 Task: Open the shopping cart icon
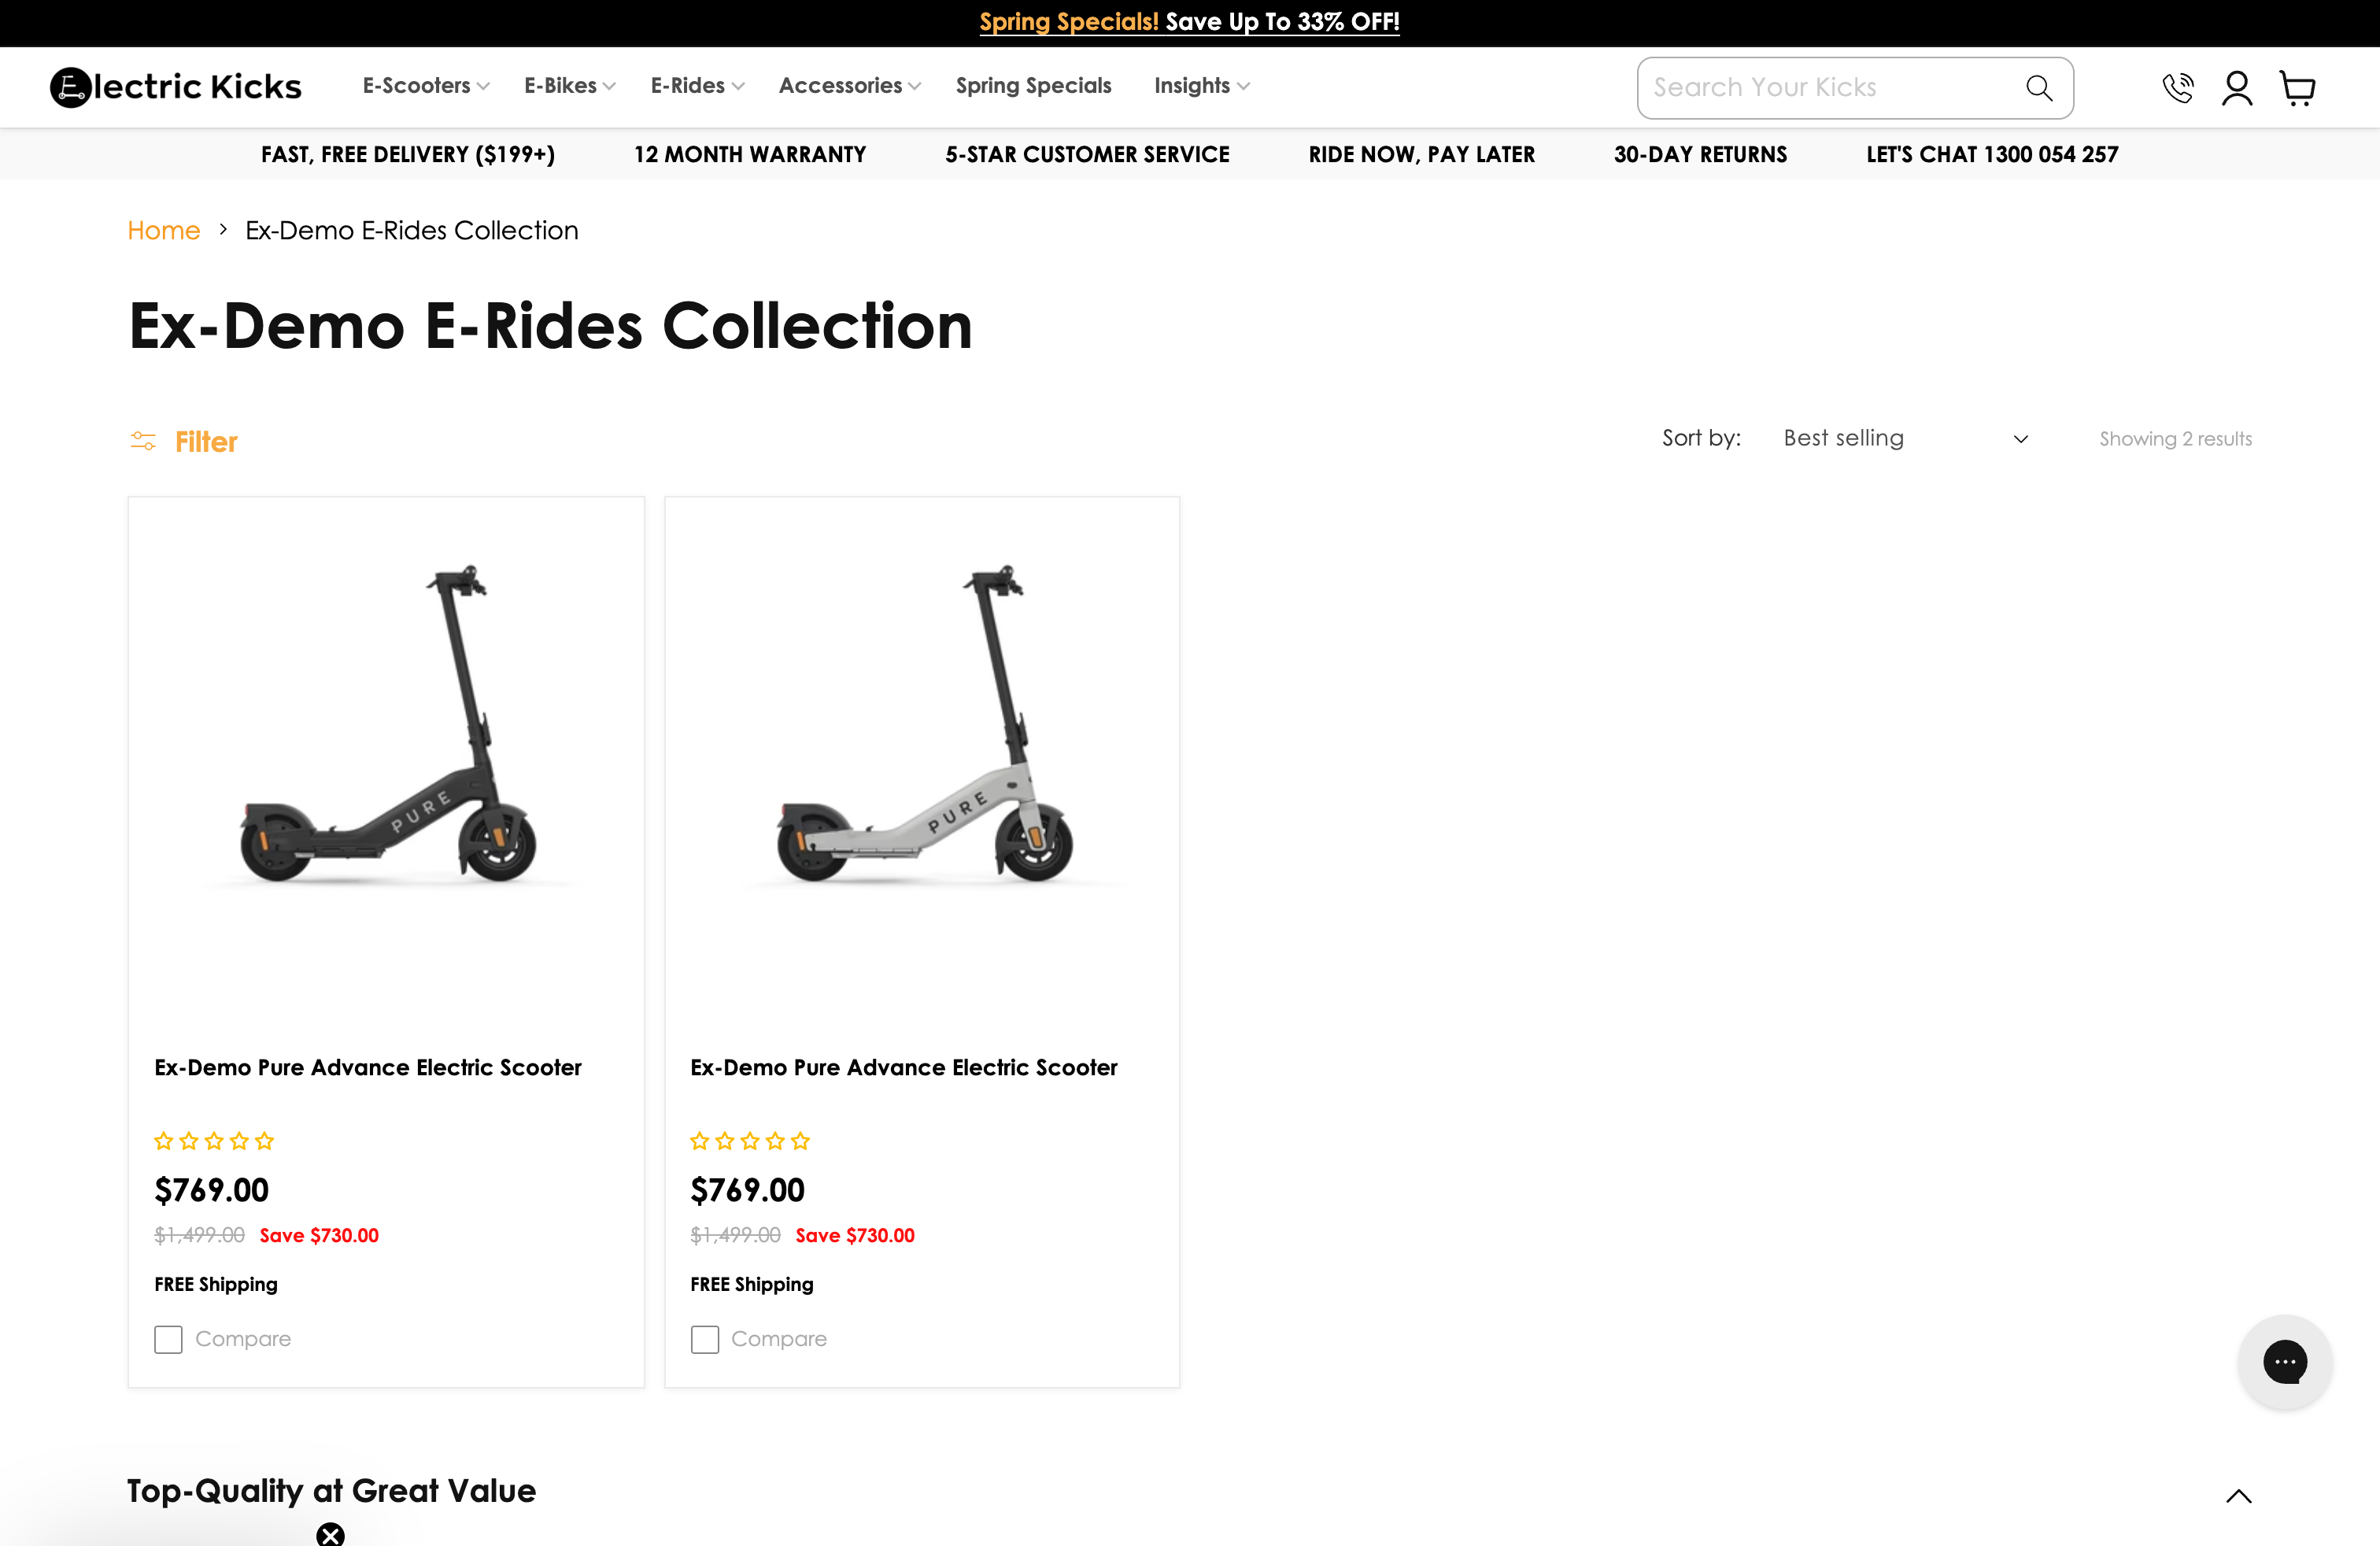(2297, 88)
